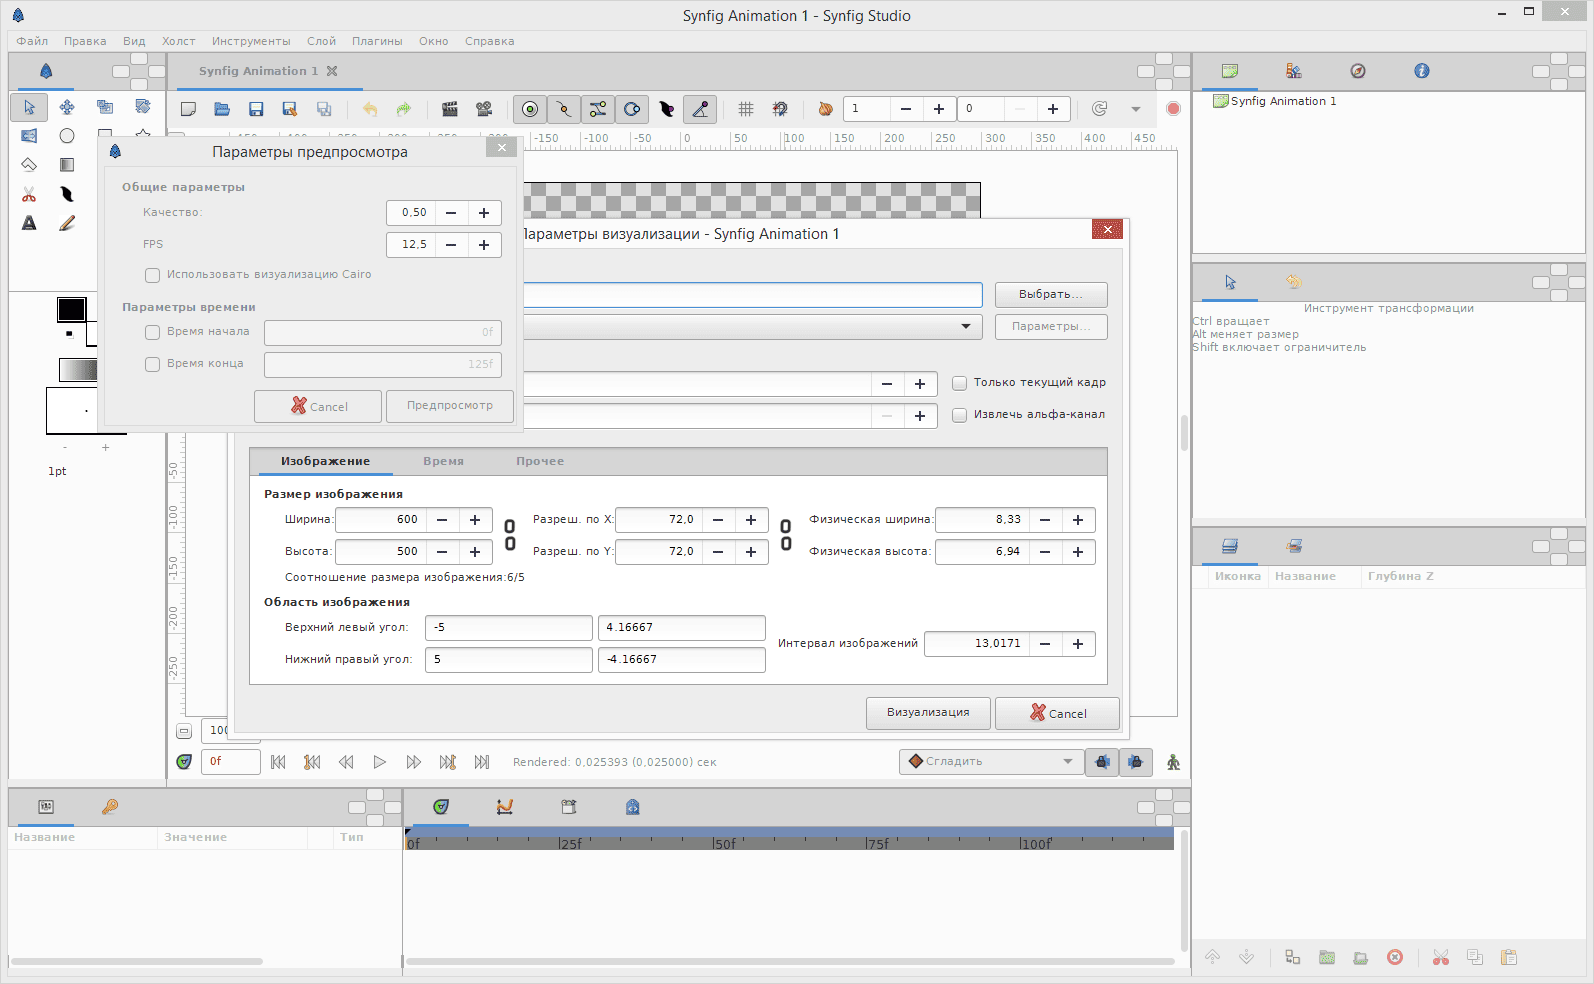1594x984 pixels.
Task: Select the Gradient tool
Action: (67, 165)
